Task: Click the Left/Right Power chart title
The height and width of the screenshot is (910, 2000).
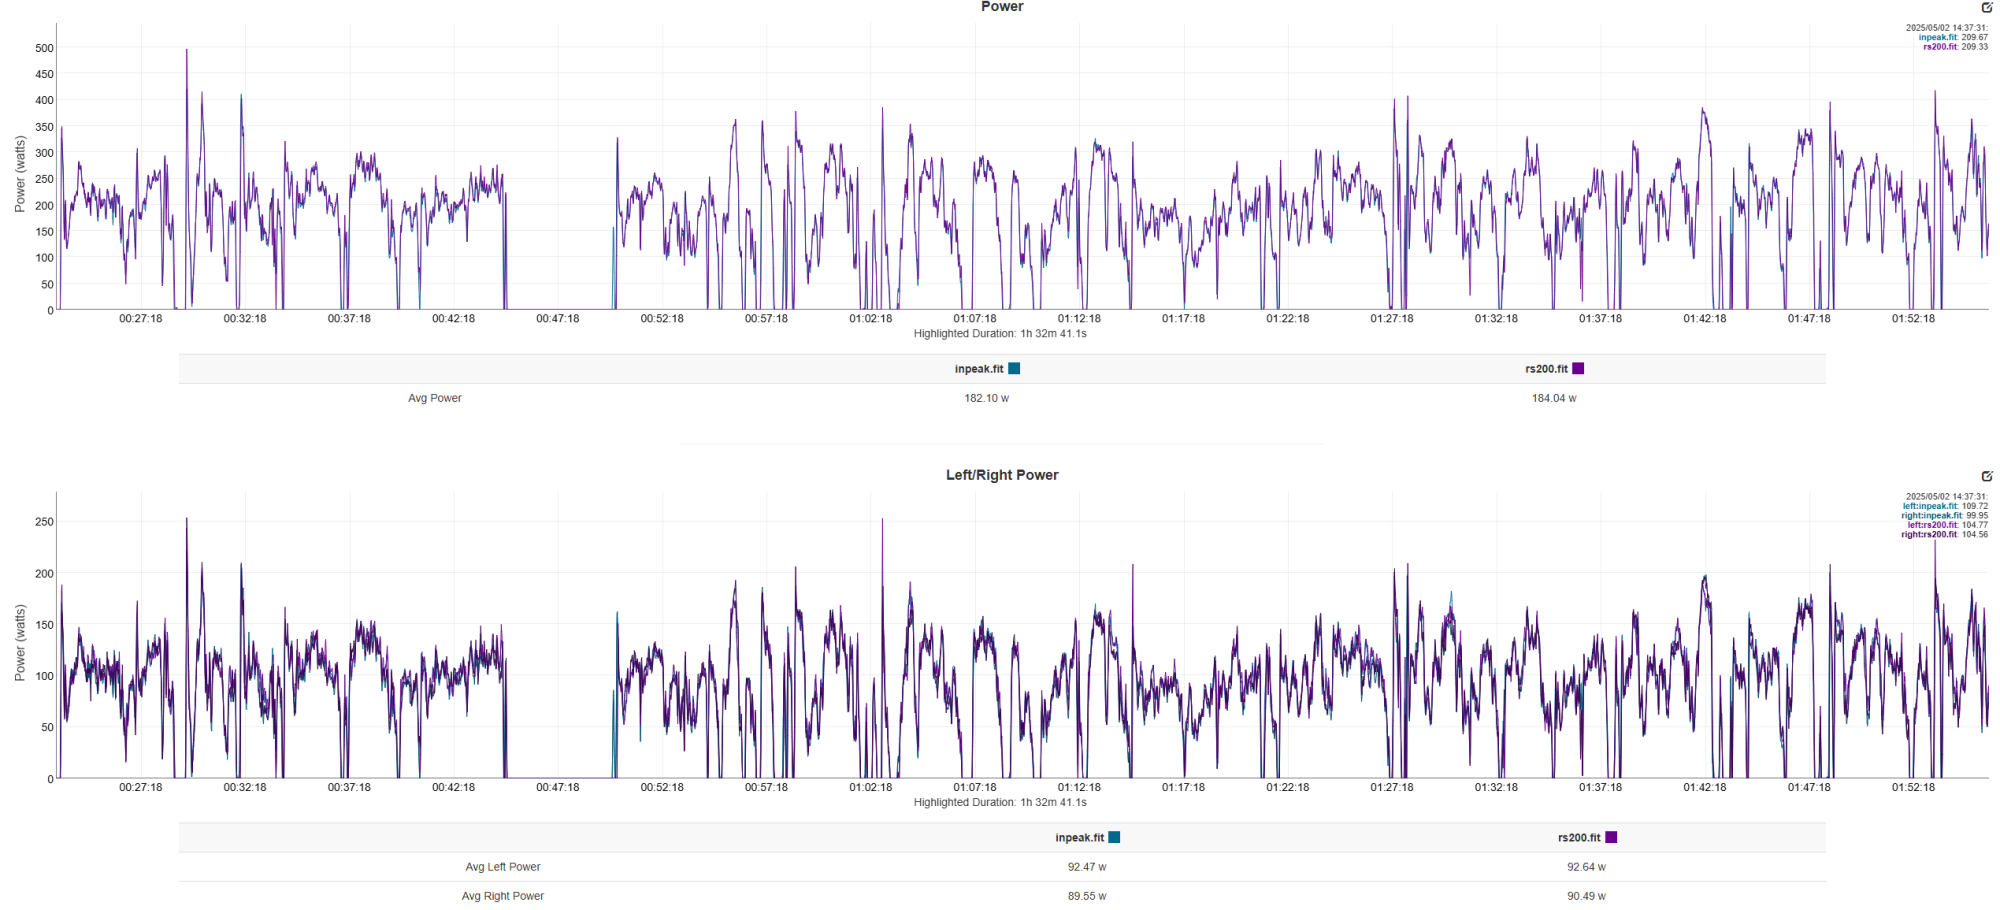Action: click(x=1001, y=475)
